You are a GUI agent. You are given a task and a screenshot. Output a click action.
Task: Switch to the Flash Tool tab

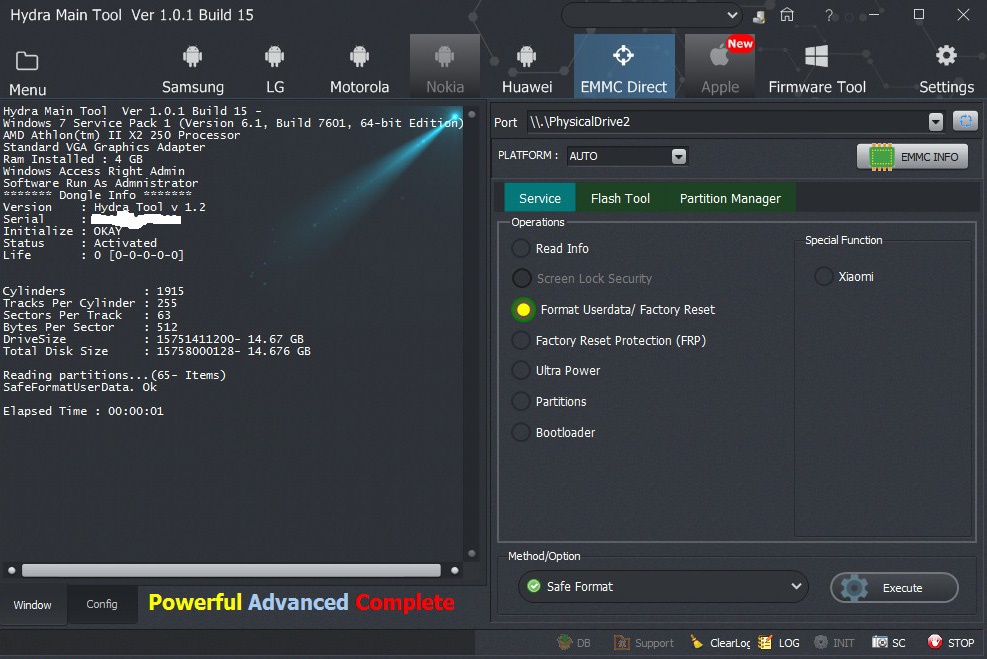click(x=620, y=198)
